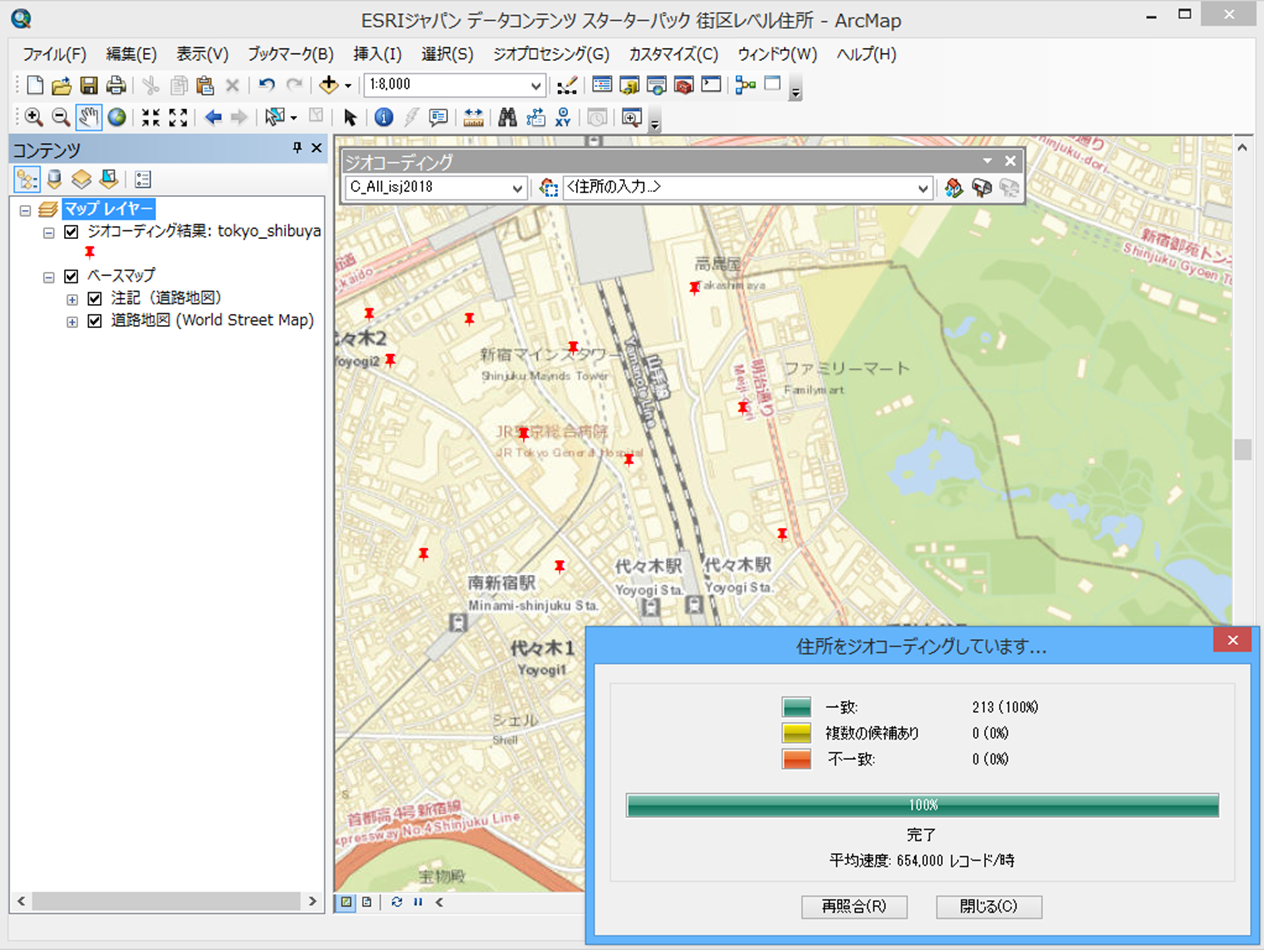Go back to previous extent

coord(213,117)
